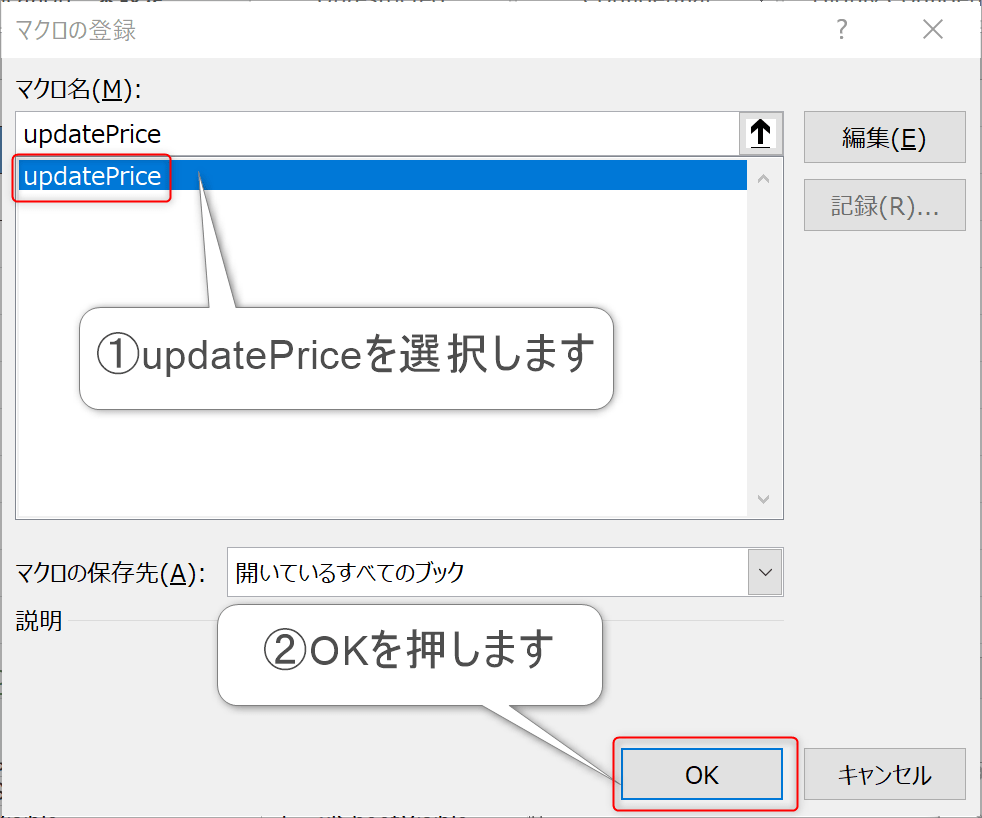982x818 pixels.
Task: Click the ①updatePriceを選択します callout bubble
Action: coord(345,357)
